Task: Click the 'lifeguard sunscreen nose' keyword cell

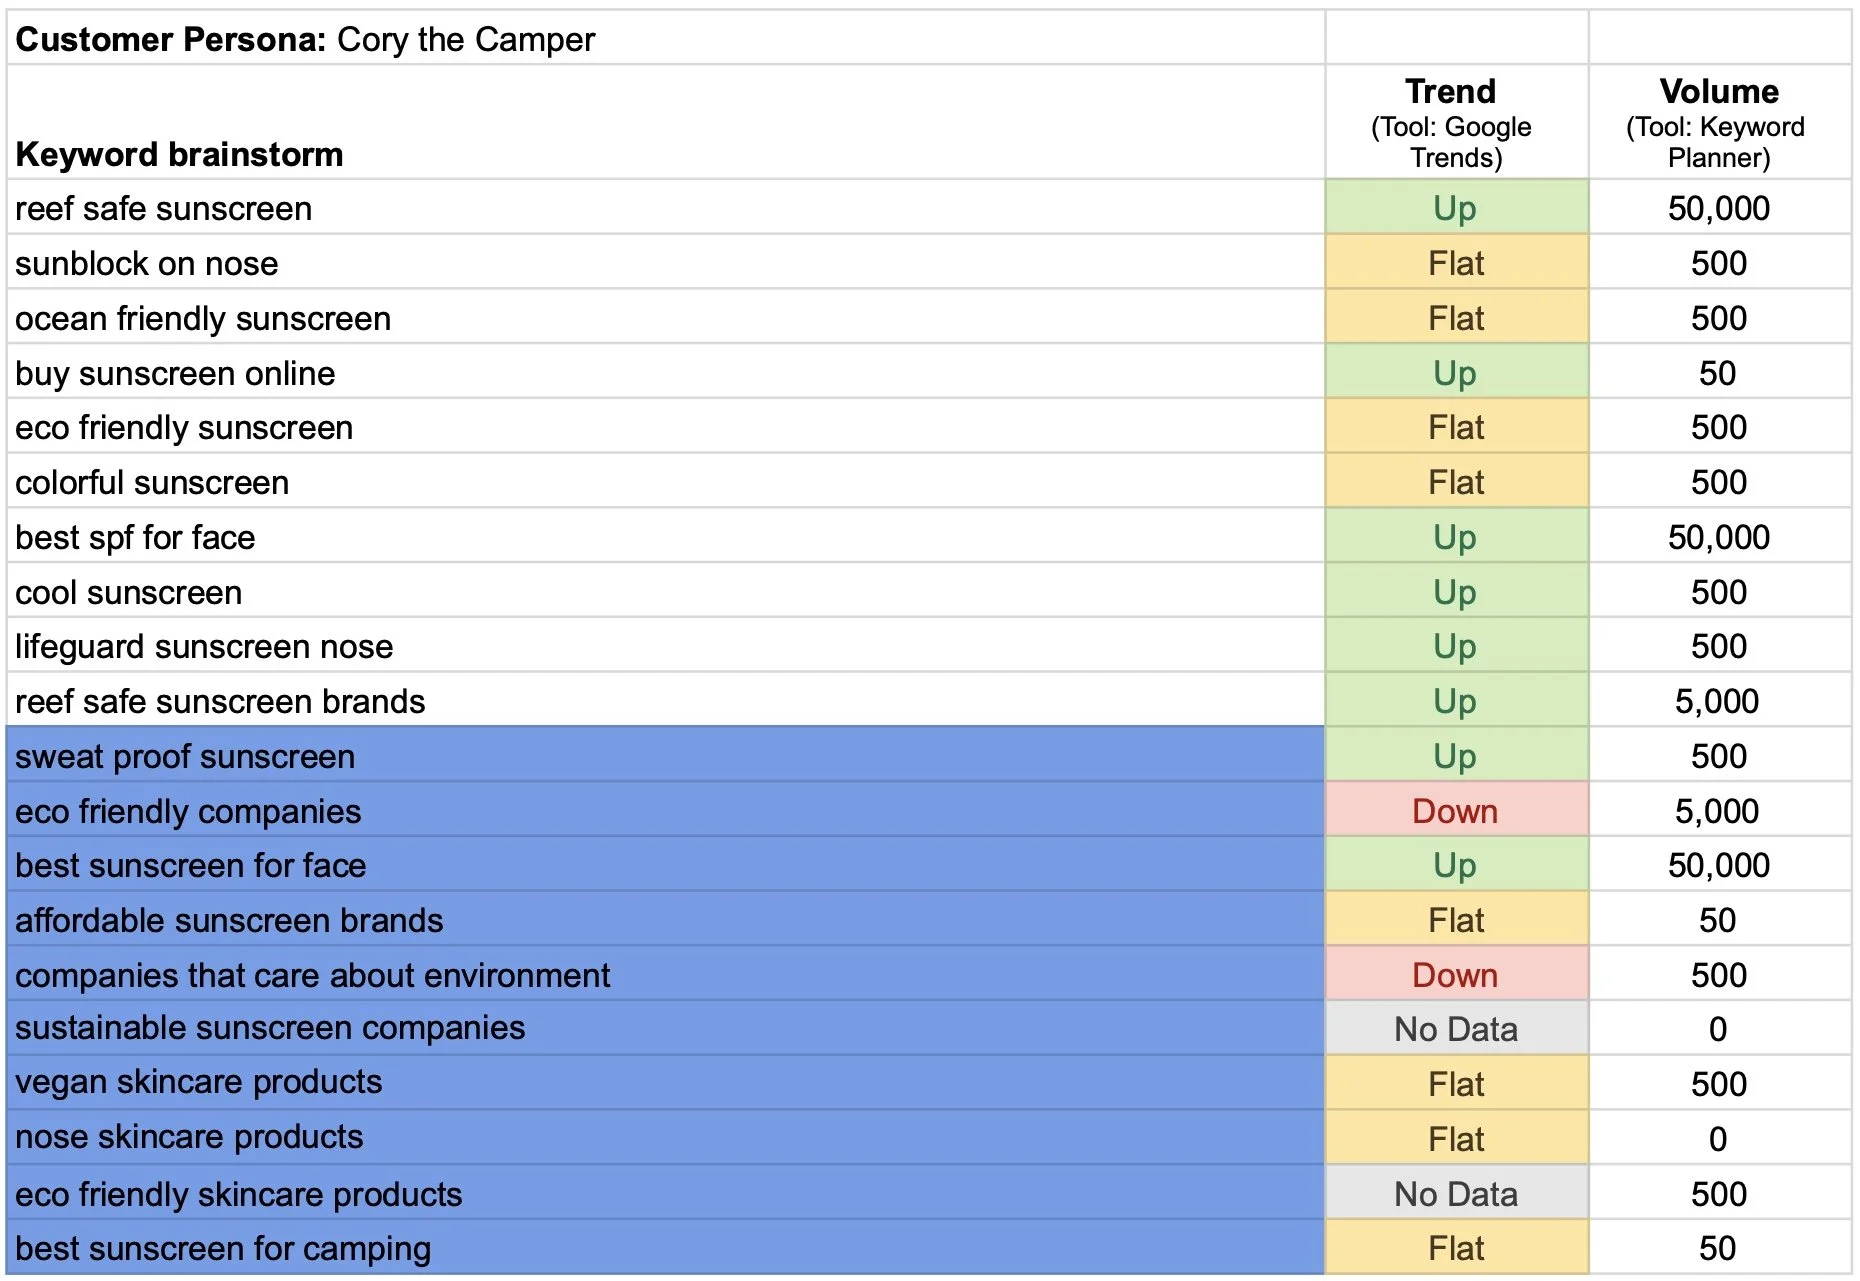Action: (666, 646)
